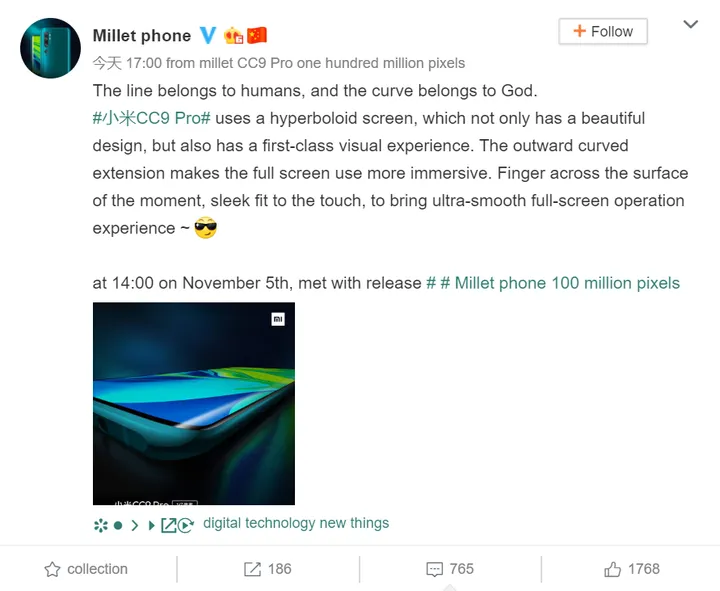Click the blue verified V badge
Screen dimensions: 720x591
208,35
